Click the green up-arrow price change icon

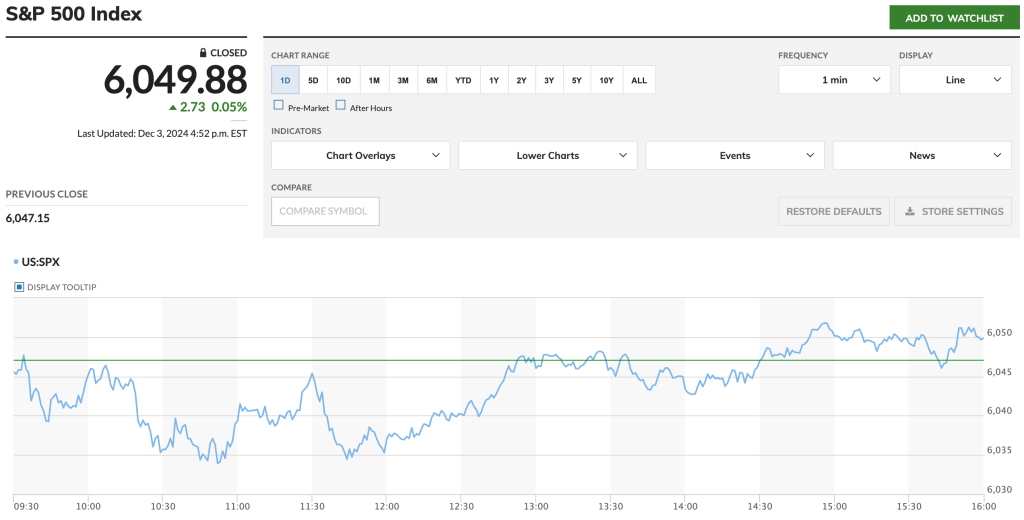[173, 107]
